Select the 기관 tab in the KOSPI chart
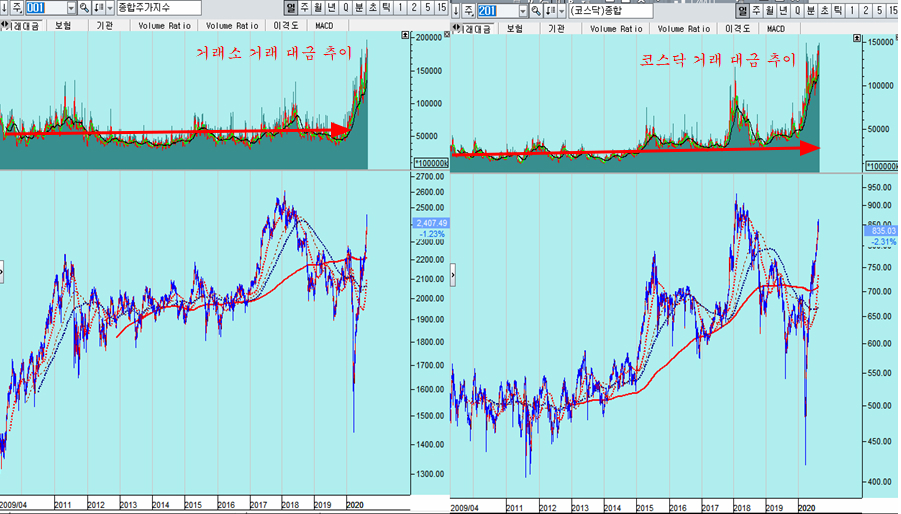This screenshot has height=514, width=901. point(105,27)
